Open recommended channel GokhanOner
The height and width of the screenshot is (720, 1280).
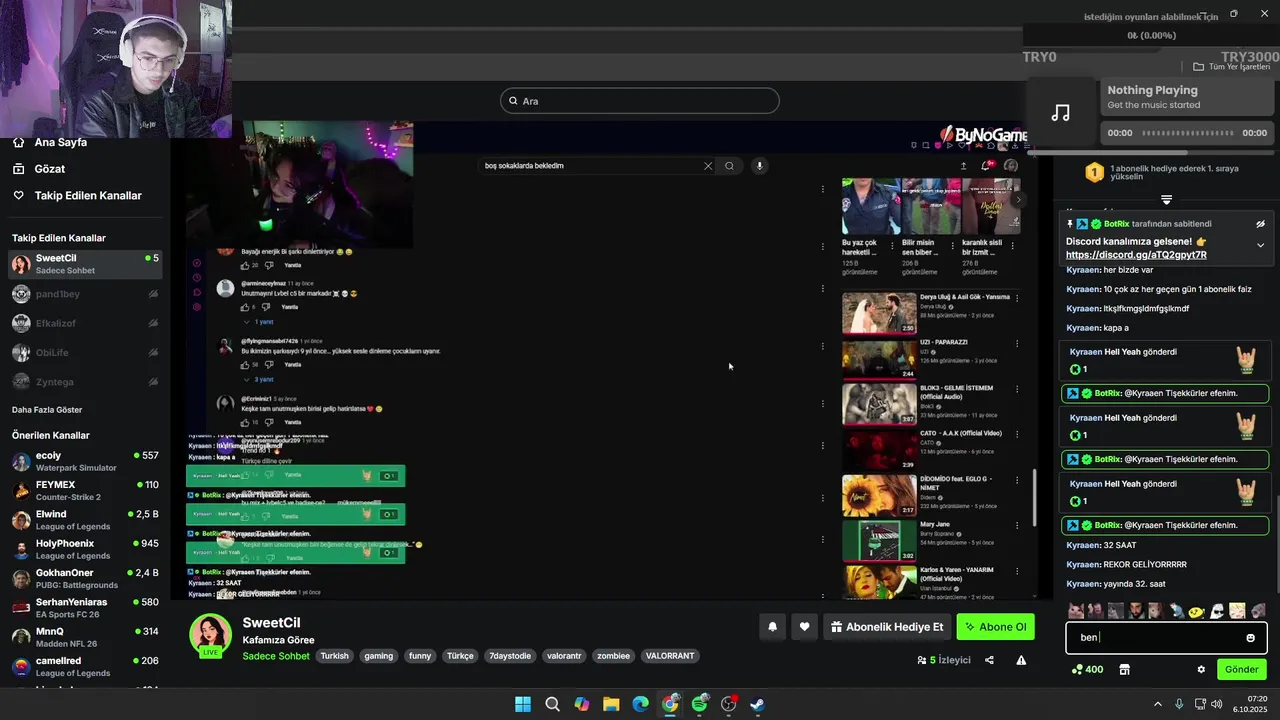[x=85, y=578]
